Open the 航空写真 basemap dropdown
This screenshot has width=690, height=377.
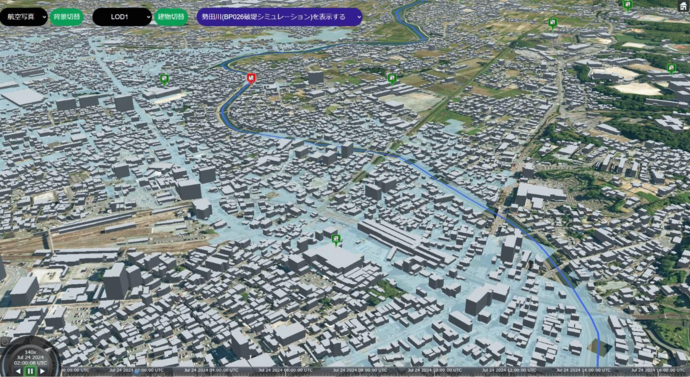(24, 17)
